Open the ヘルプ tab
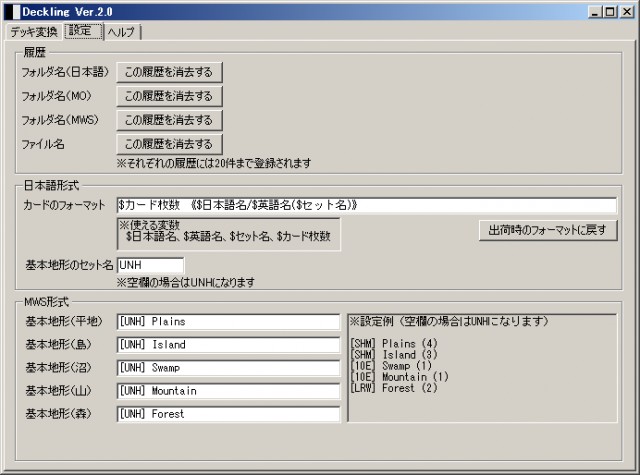640x475 pixels. pyautogui.click(x=122, y=32)
